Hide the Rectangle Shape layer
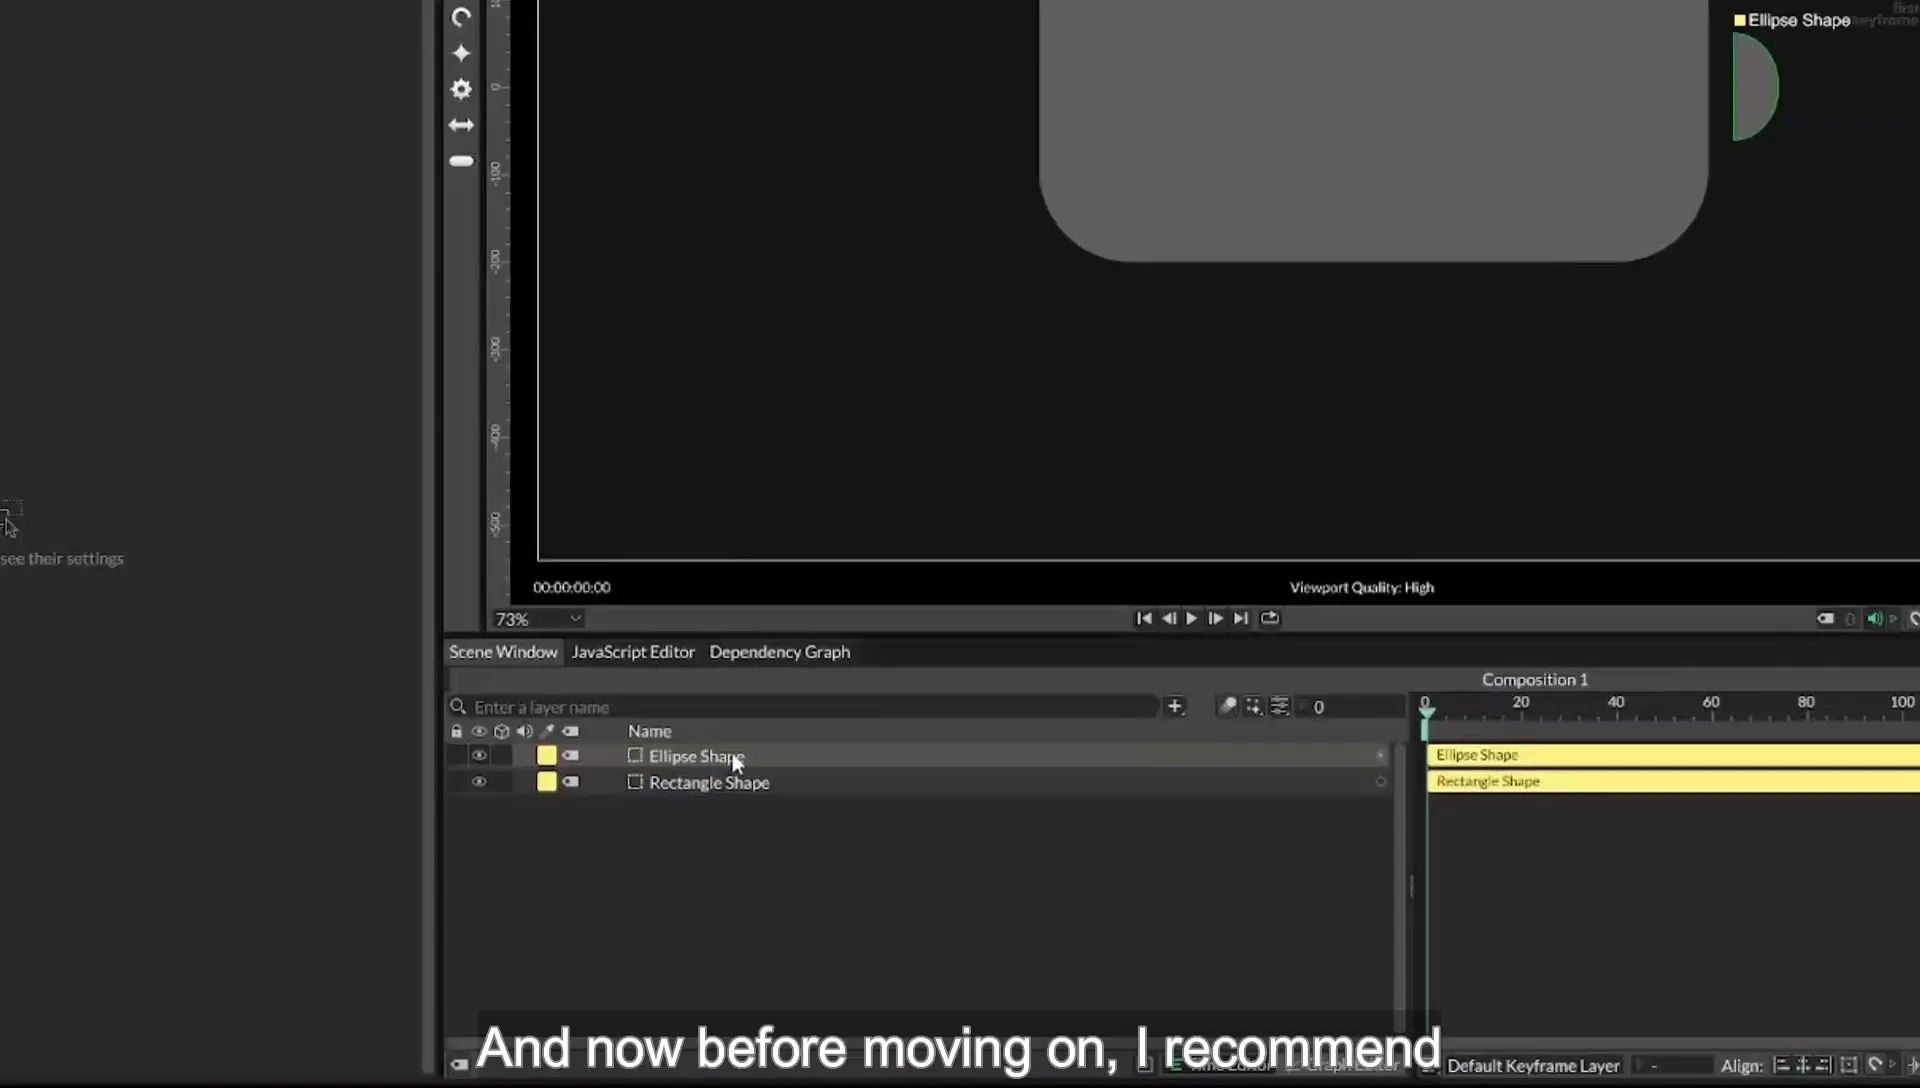The width and height of the screenshot is (1920, 1088). 479,782
